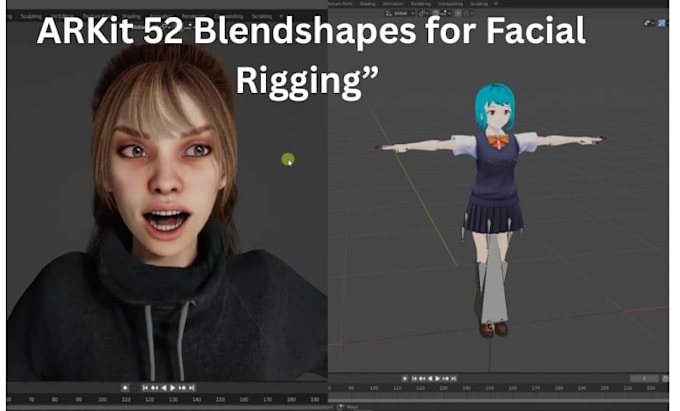Jump to end frame in left timeline

192,388
